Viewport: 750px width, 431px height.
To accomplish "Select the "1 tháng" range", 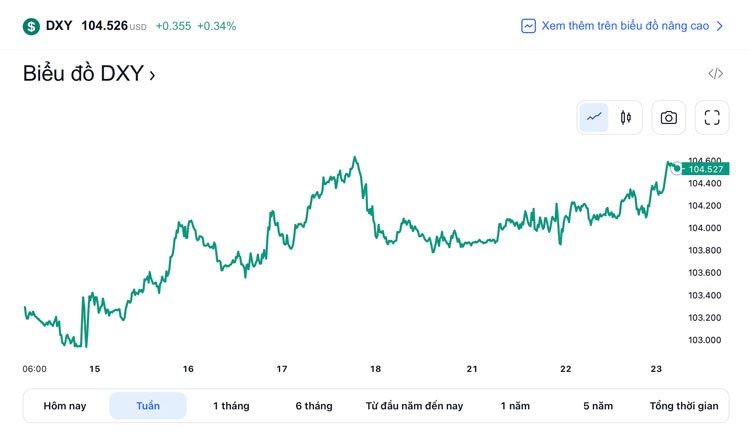I will click(231, 406).
